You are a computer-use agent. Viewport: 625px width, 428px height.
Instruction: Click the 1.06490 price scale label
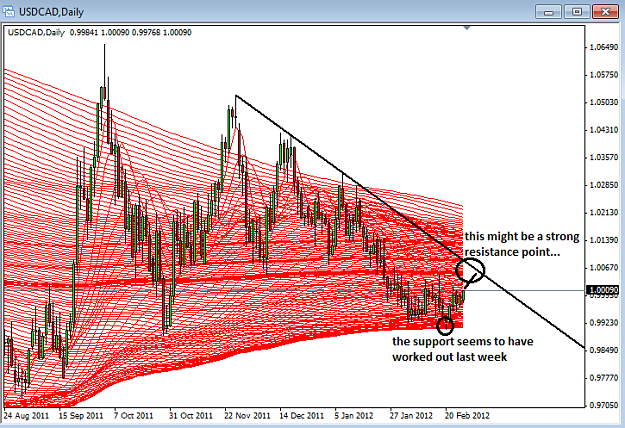(603, 47)
